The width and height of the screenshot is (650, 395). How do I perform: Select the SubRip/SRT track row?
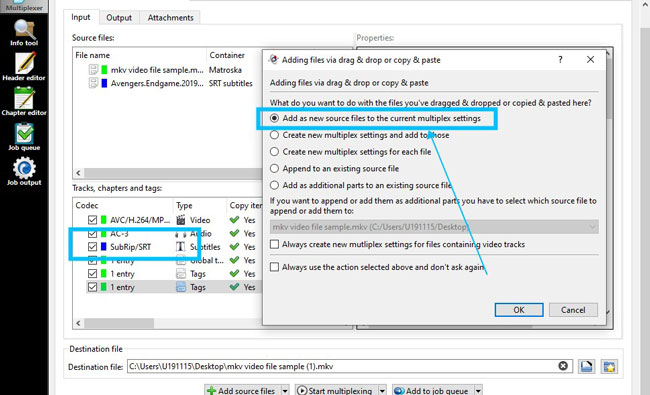coord(168,247)
